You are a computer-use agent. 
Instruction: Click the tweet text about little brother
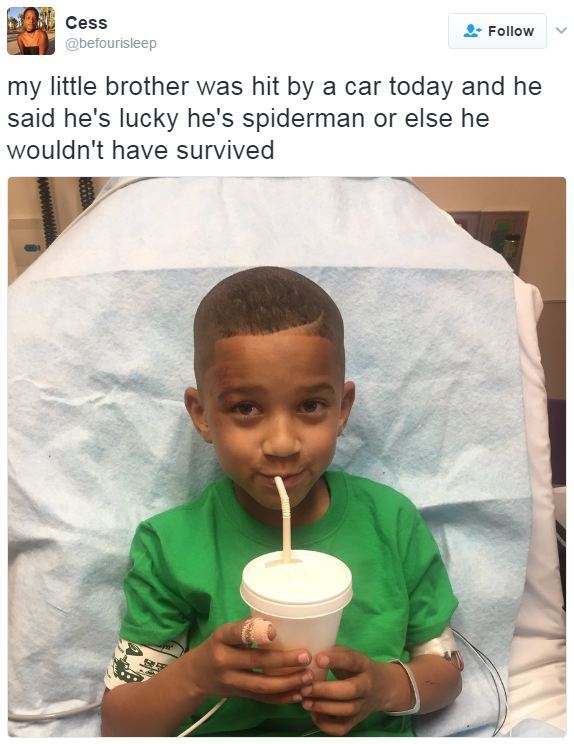tap(274, 118)
